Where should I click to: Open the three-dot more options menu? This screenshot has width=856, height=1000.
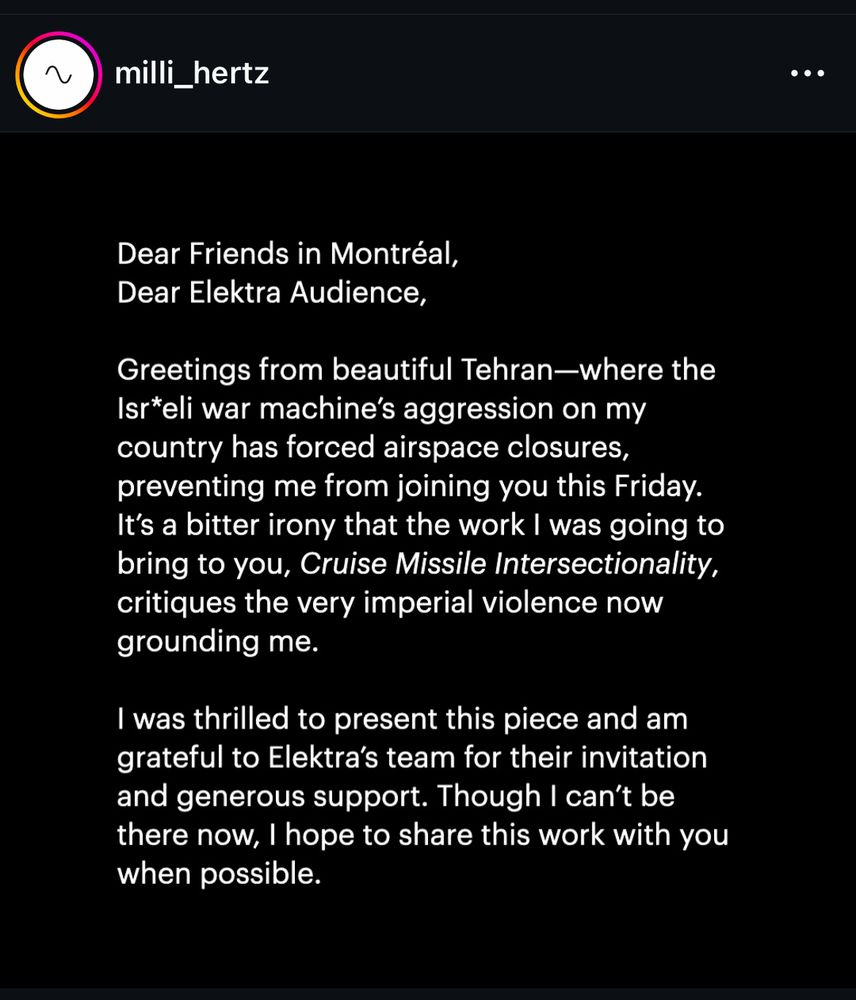[x=807, y=74]
